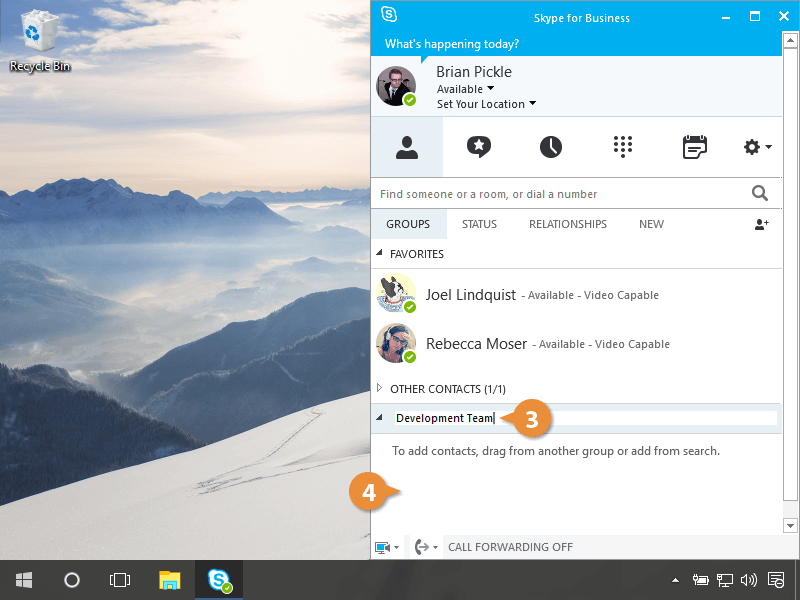Open the Contacts tab icon
The image size is (800, 600).
point(407,147)
